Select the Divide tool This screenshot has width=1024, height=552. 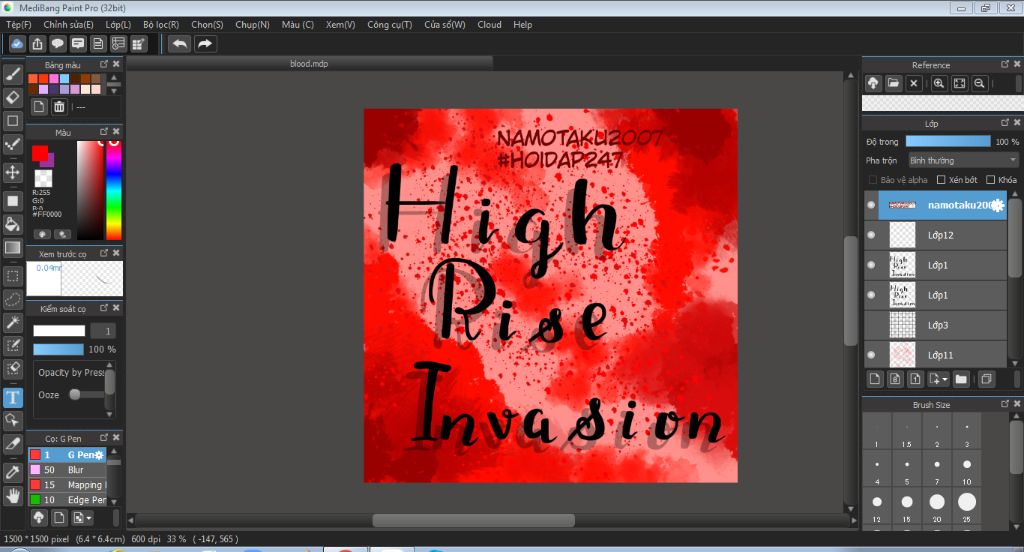[12, 444]
